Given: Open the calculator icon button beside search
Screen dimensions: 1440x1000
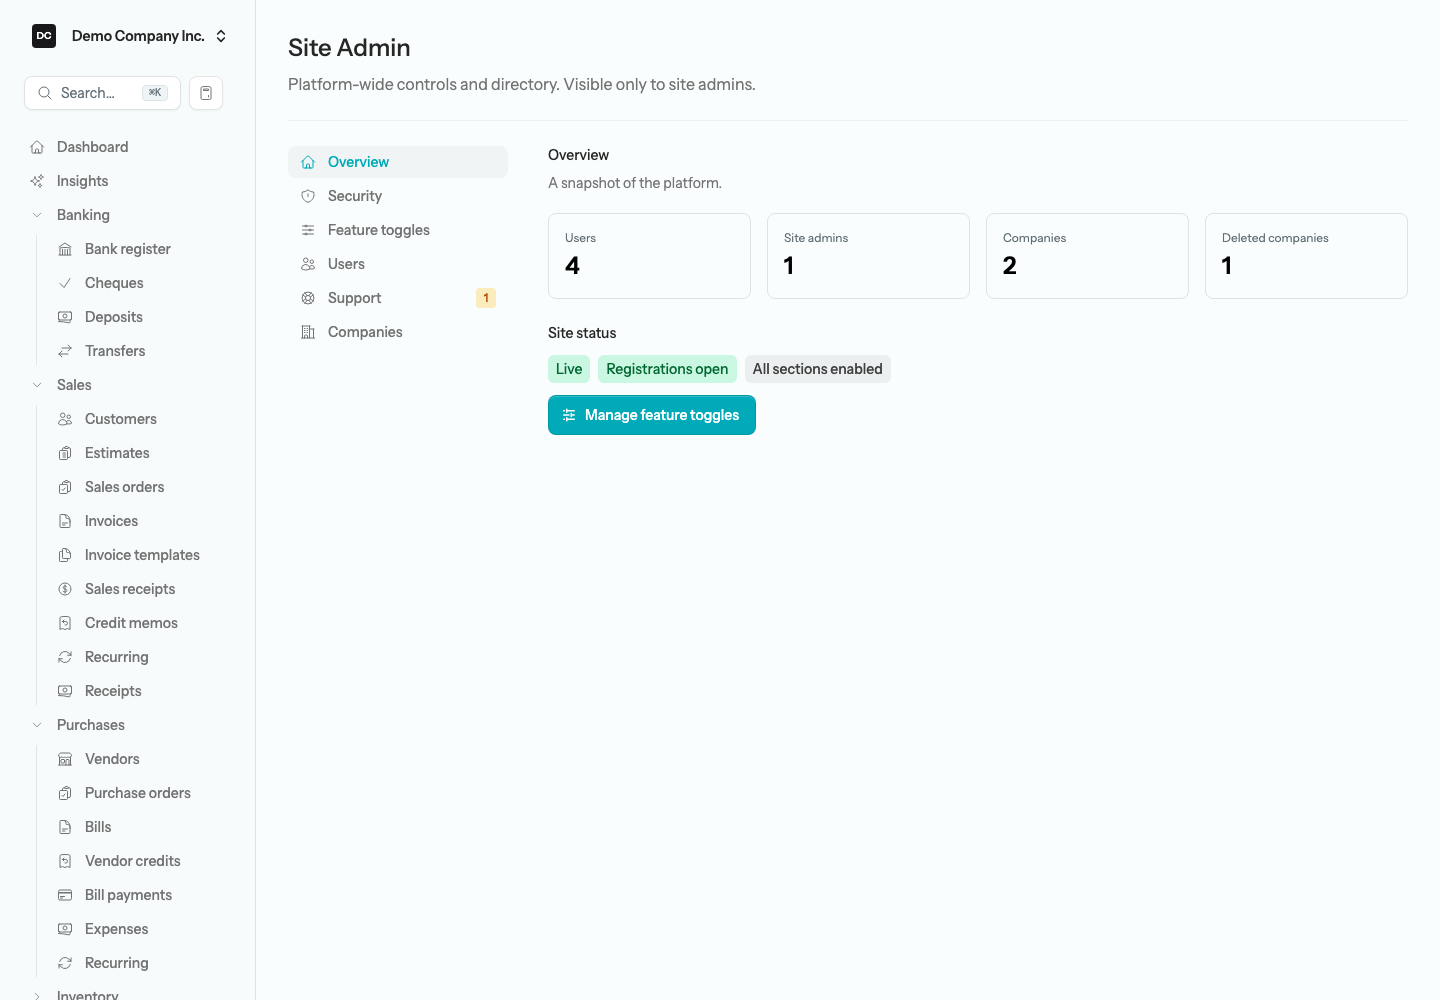Looking at the screenshot, I should click(206, 93).
